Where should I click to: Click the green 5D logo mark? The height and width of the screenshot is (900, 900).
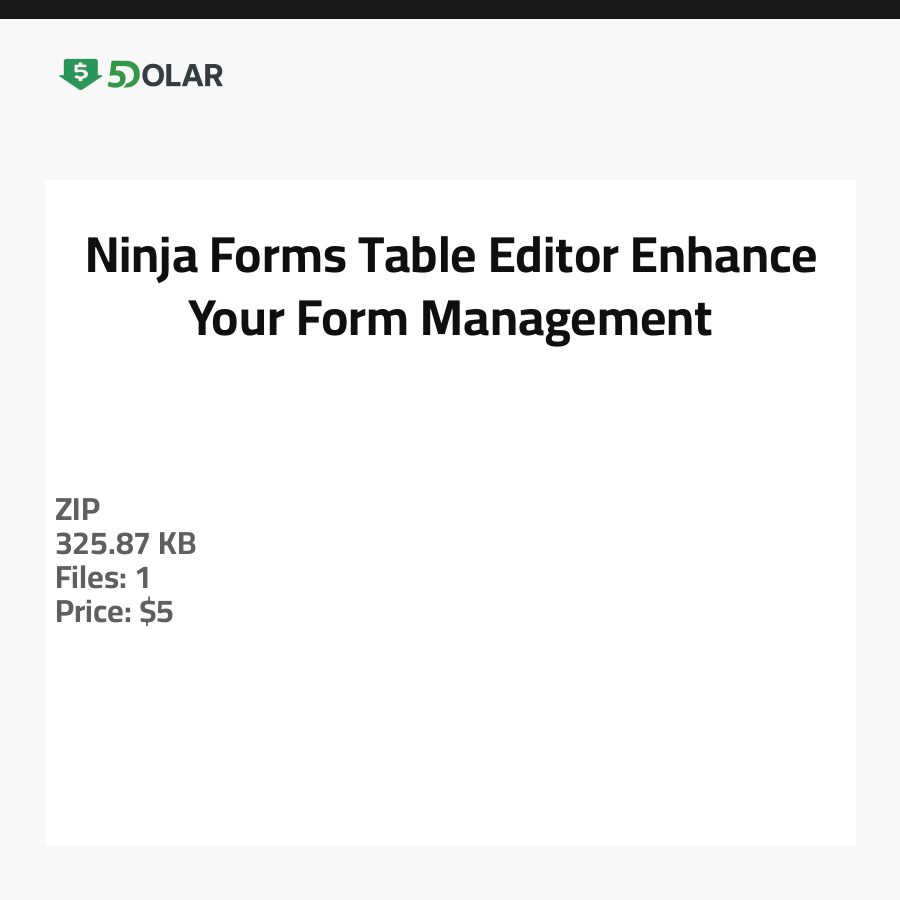123,75
